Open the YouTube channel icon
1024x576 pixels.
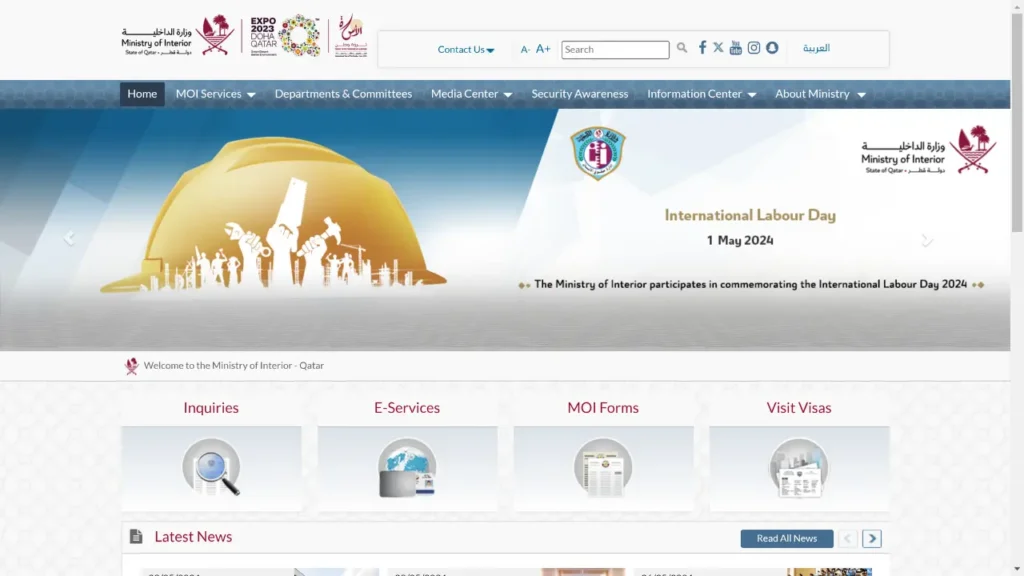coord(736,48)
